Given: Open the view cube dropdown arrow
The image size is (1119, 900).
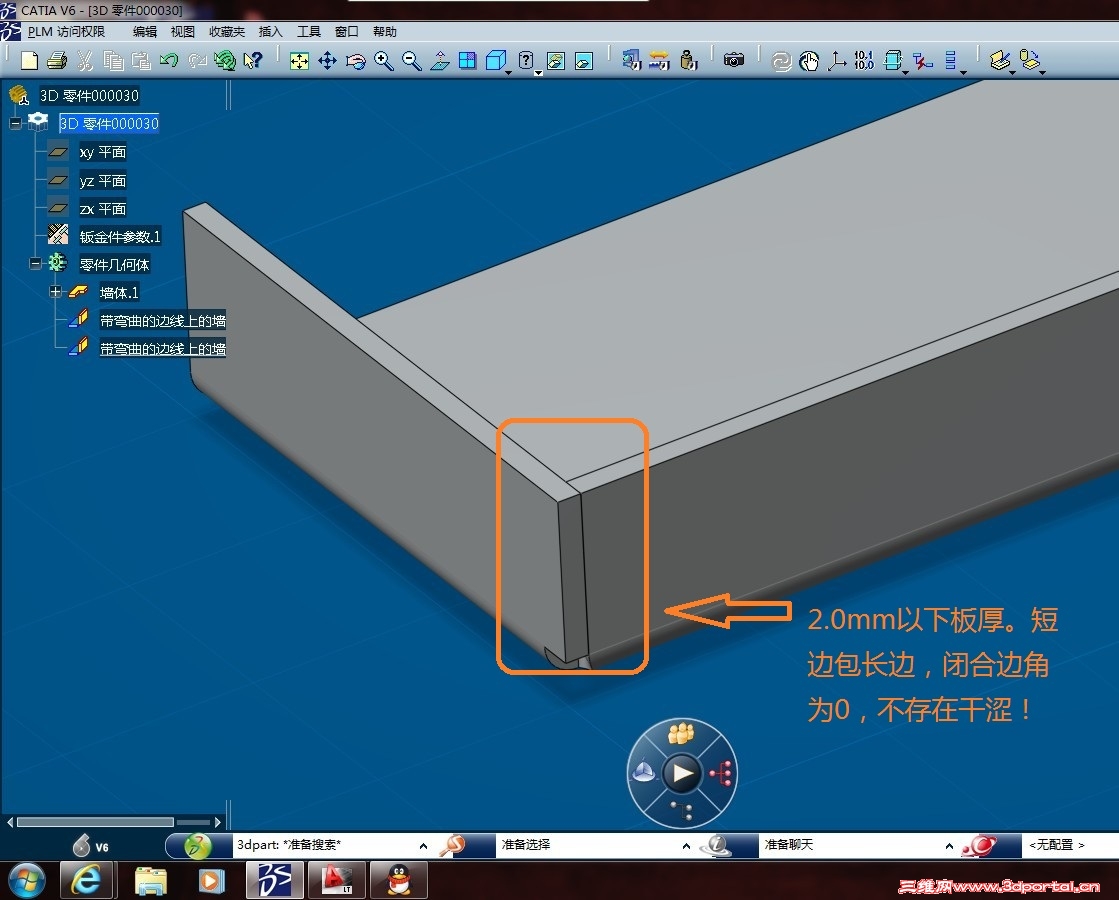Looking at the screenshot, I should tap(508, 73).
